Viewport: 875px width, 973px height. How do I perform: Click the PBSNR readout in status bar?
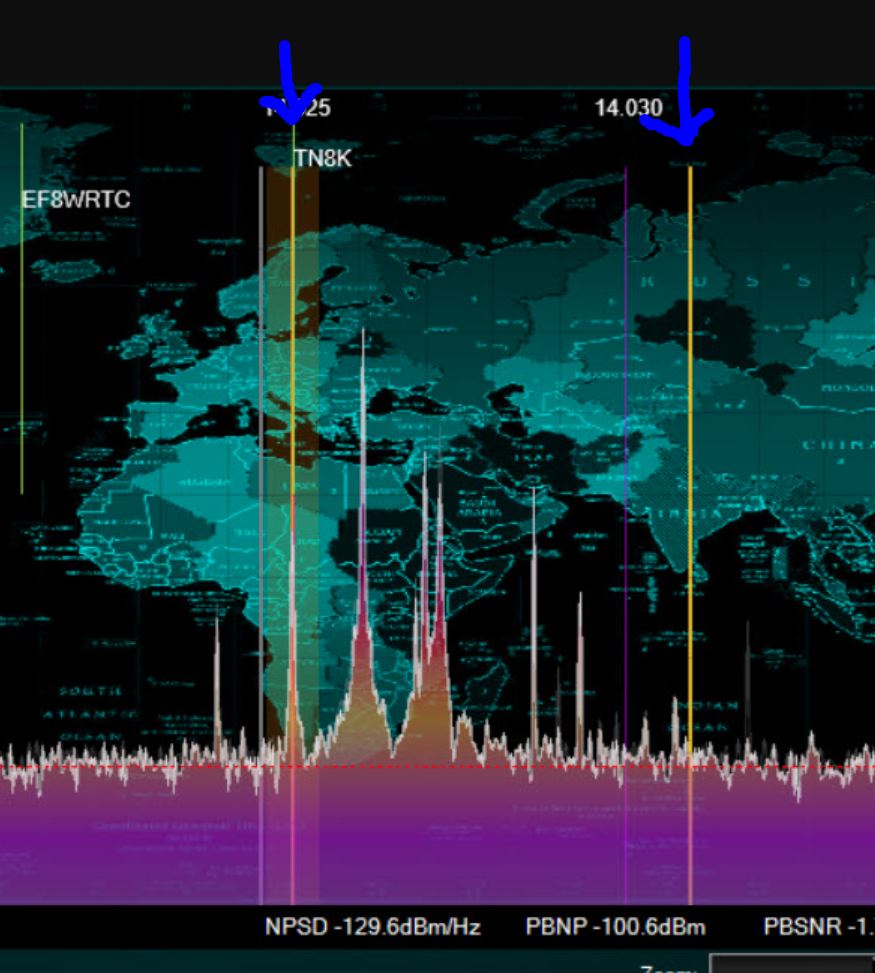point(815,927)
